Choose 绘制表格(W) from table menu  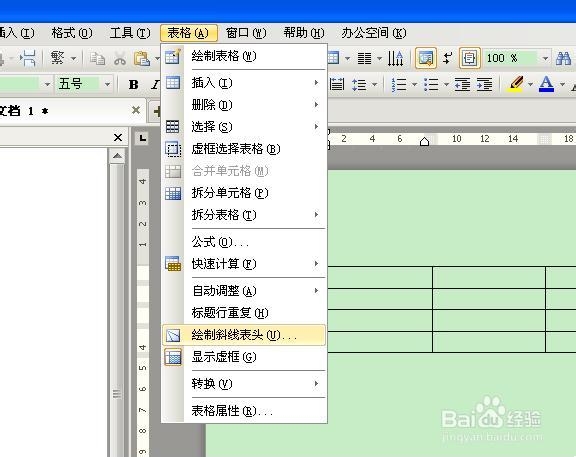pyautogui.click(x=244, y=56)
